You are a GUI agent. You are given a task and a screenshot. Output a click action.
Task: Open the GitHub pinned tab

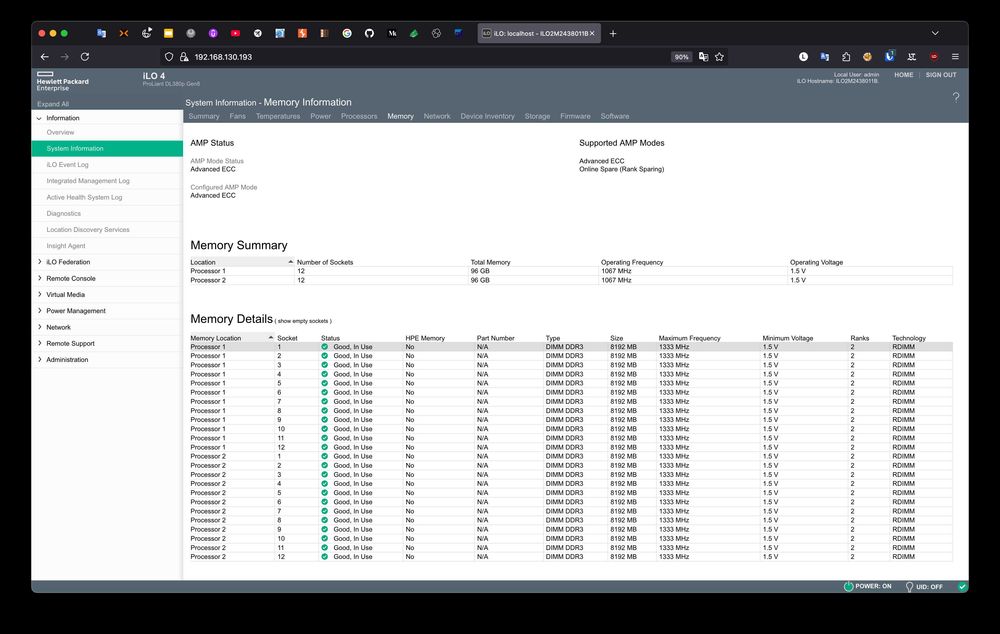tap(370, 33)
